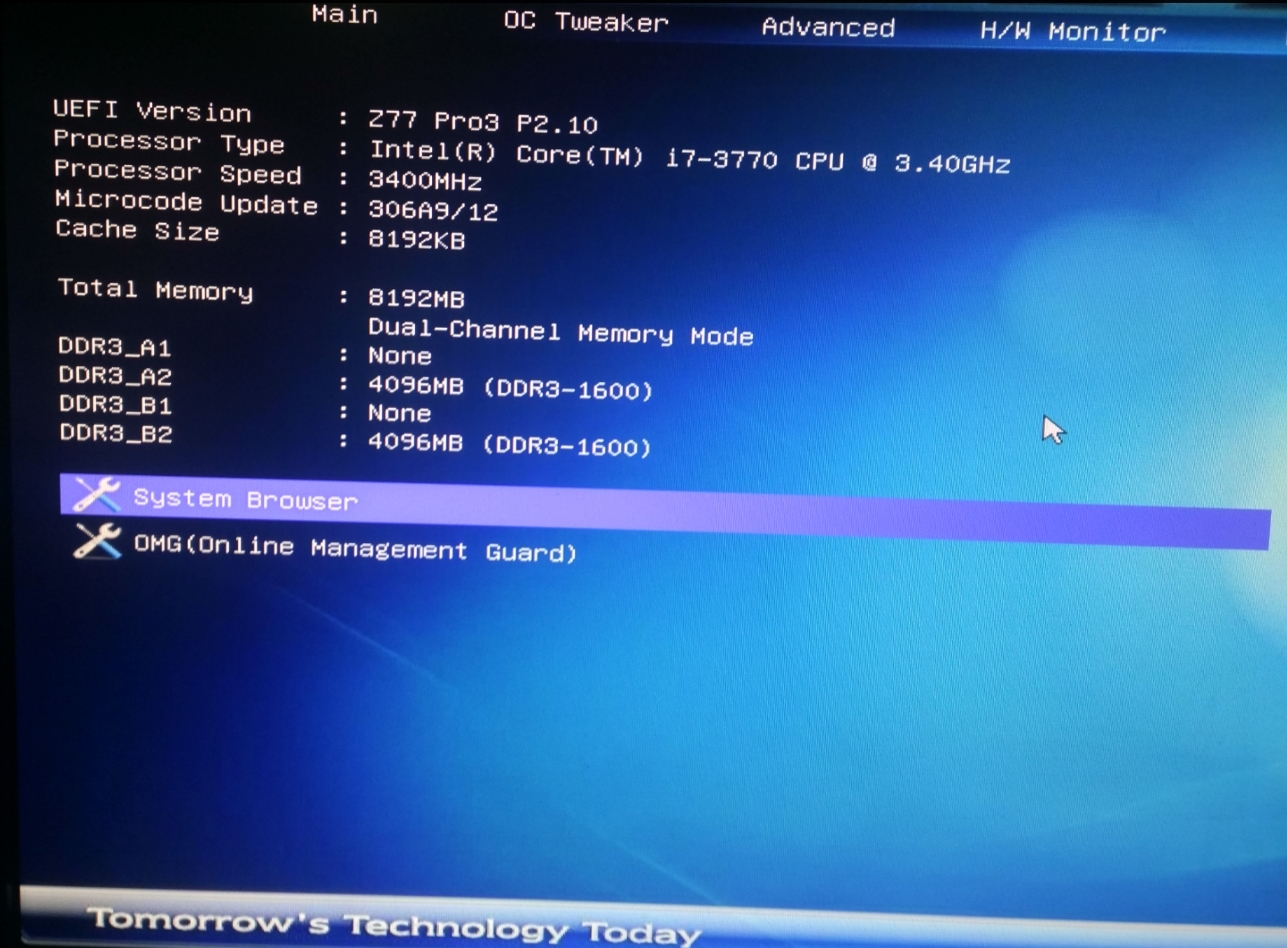The height and width of the screenshot is (948, 1287).
Task: Select the Processor Speed label
Action: [x=177, y=172]
